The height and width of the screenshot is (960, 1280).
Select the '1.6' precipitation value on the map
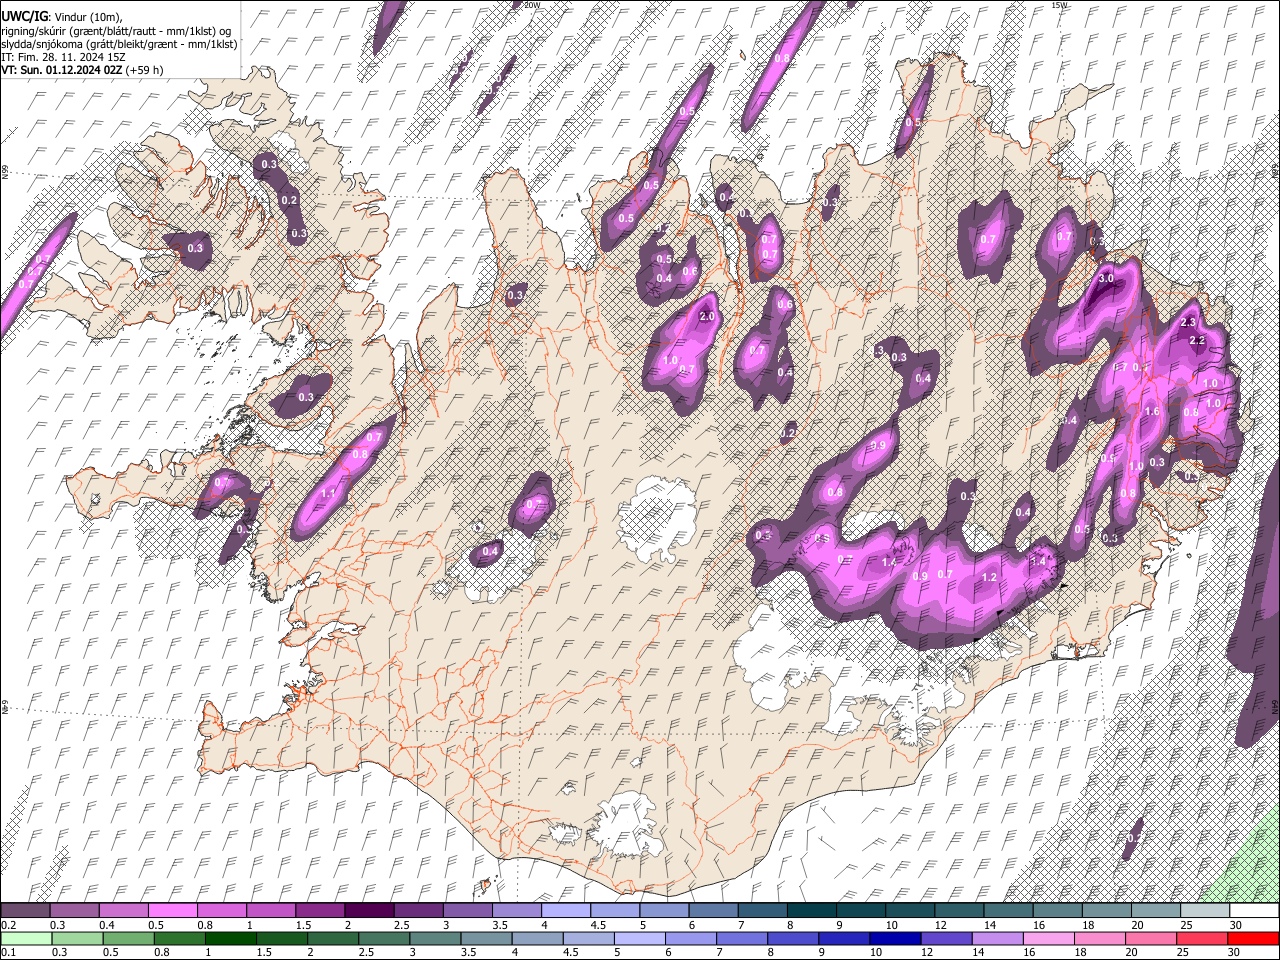pyautogui.click(x=1151, y=412)
